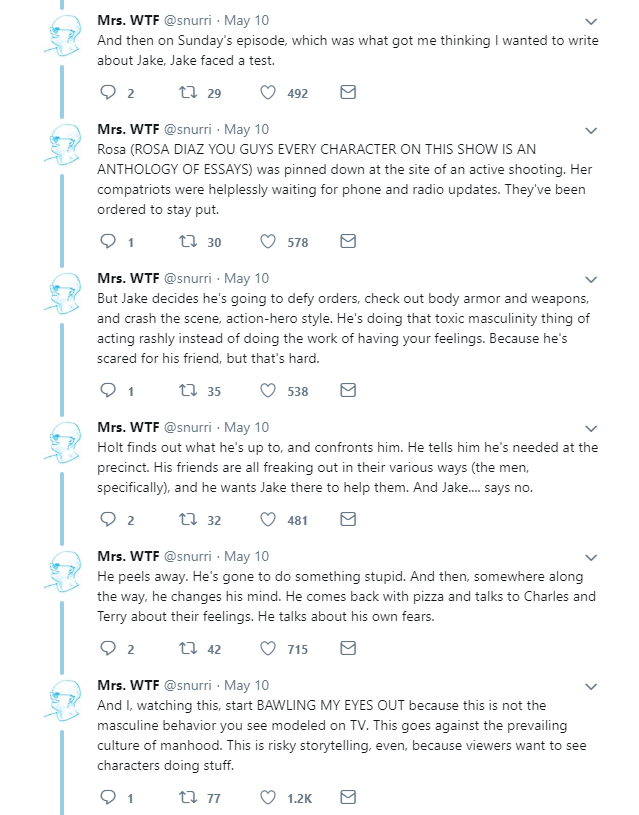Reply to the 'BAWLING MY EYES OUT' tweet
Screen dimensions: 639x815
tap(109, 798)
